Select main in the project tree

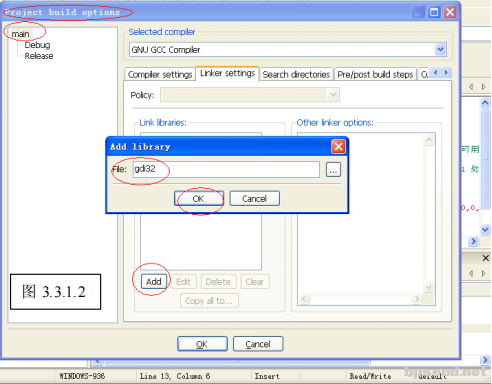point(21,34)
